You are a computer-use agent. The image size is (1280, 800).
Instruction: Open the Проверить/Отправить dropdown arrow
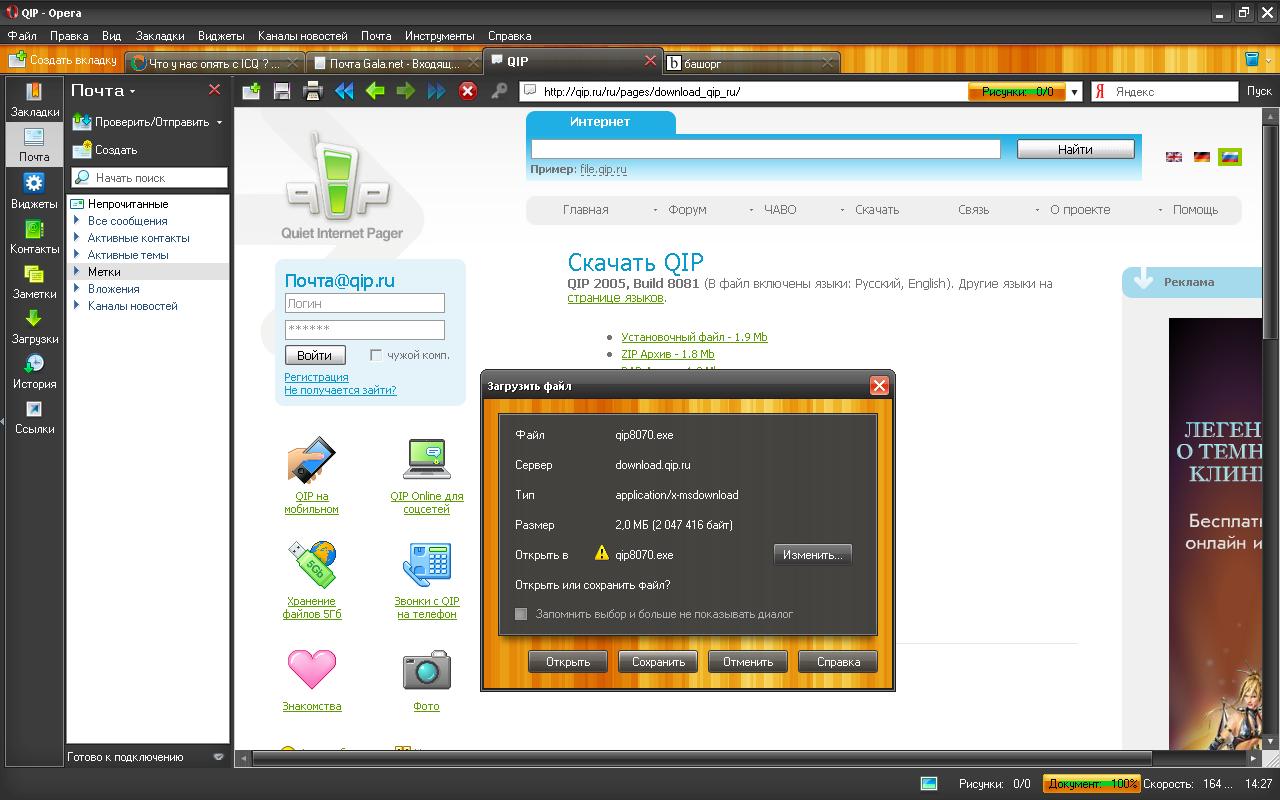(219, 123)
